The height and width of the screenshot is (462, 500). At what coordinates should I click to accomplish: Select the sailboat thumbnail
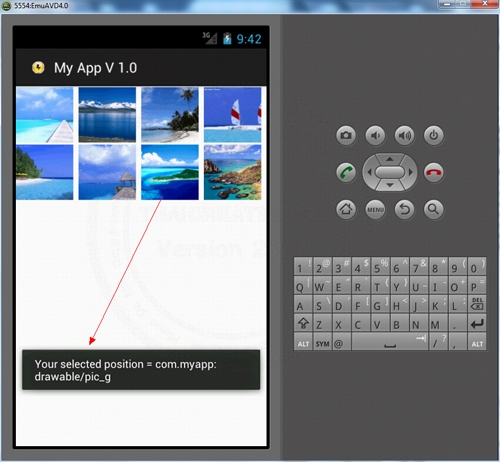[233, 115]
